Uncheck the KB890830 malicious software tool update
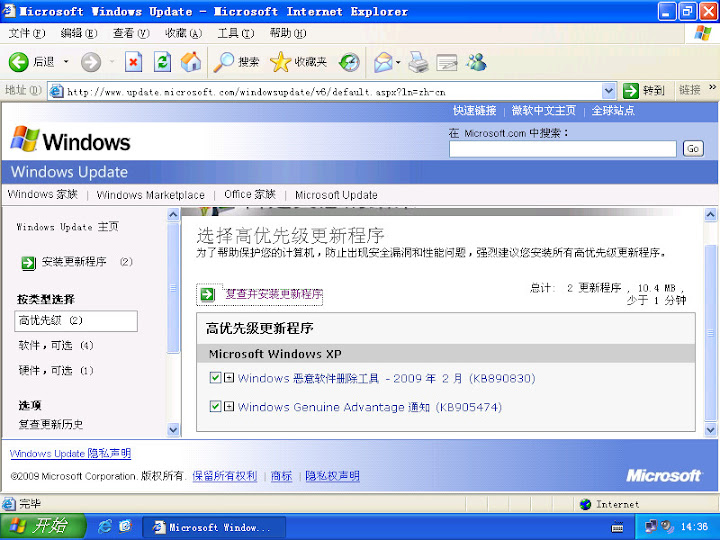Image resolution: width=720 pixels, height=540 pixels. pyautogui.click(x=215, y=378)
